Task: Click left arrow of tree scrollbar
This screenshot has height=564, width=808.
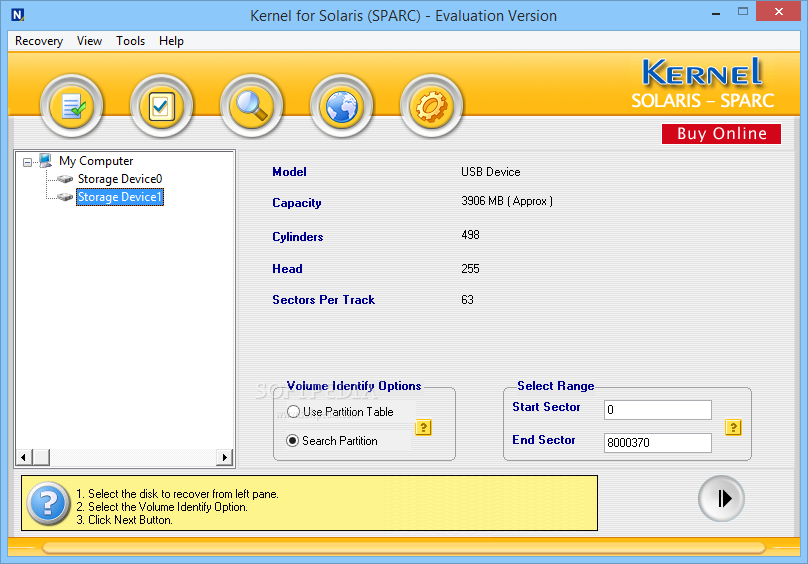Action: tap(23, 457)
